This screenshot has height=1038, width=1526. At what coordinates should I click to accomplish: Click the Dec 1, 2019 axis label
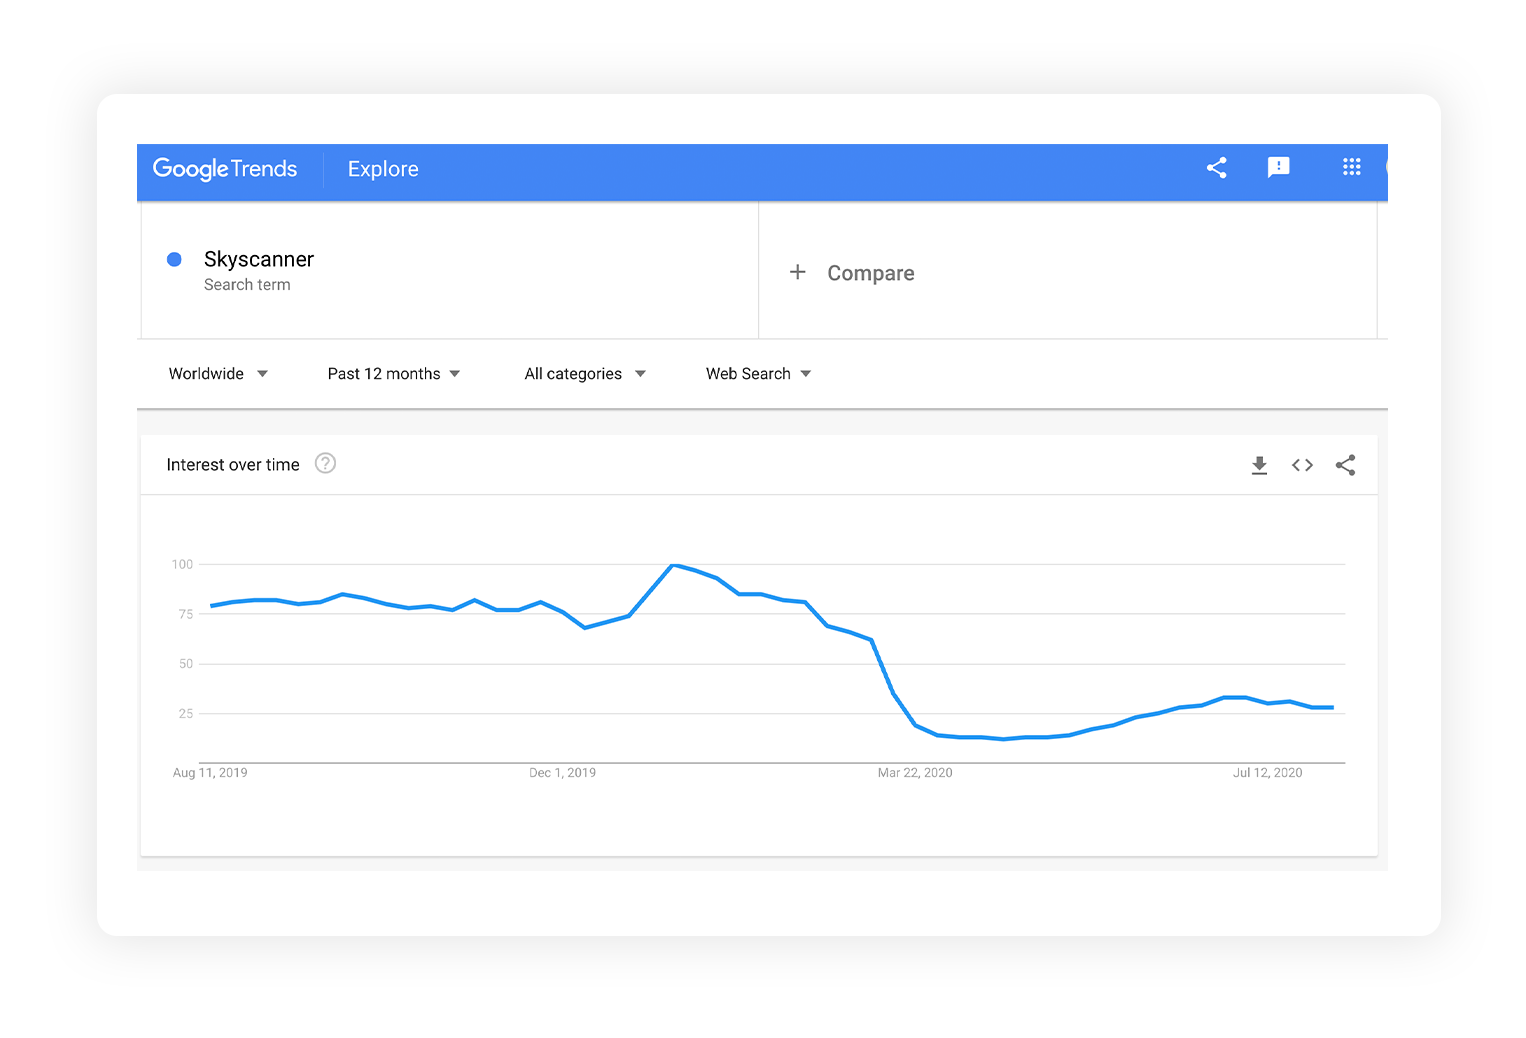(x=562, y=773)
